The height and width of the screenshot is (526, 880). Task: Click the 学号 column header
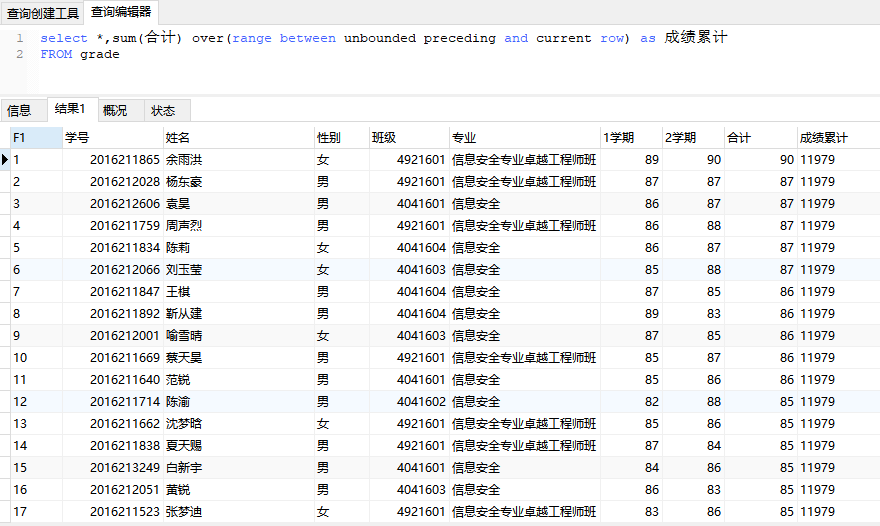coord(113,138)
